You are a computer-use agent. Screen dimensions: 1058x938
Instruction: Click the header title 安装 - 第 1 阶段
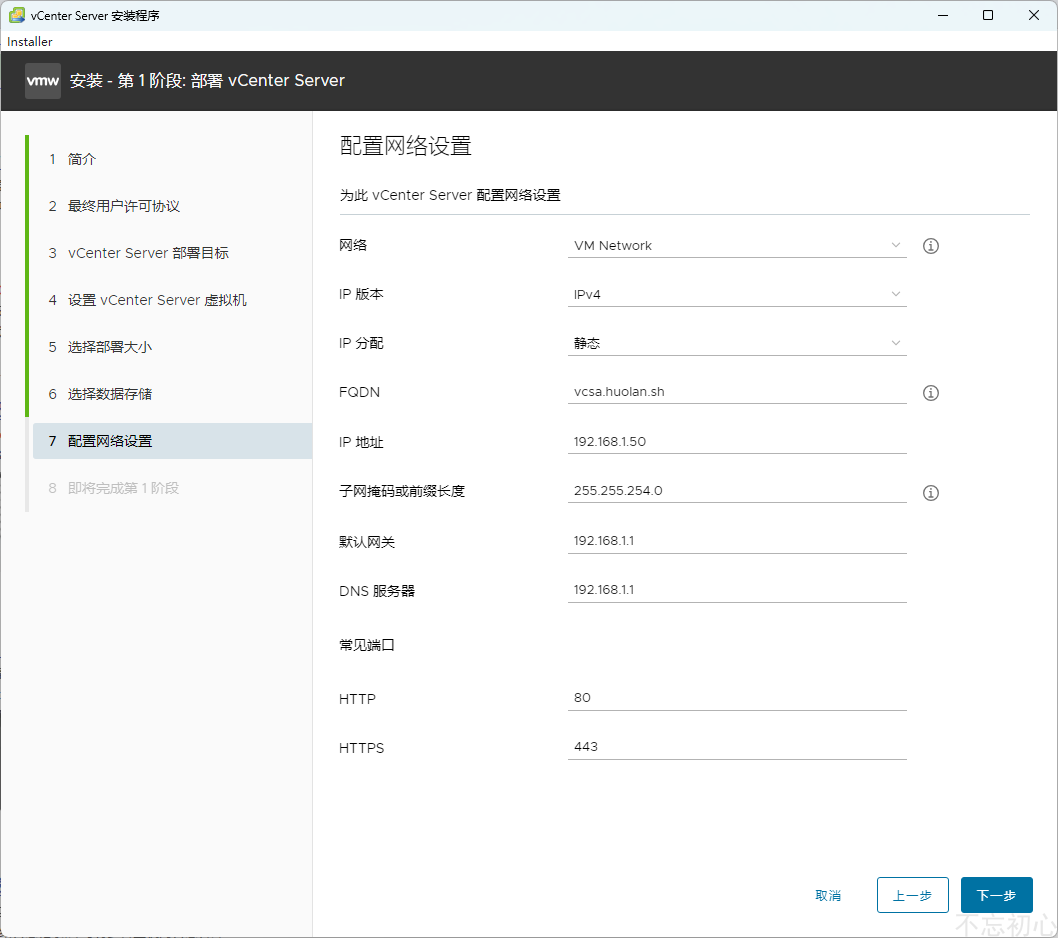207,81
